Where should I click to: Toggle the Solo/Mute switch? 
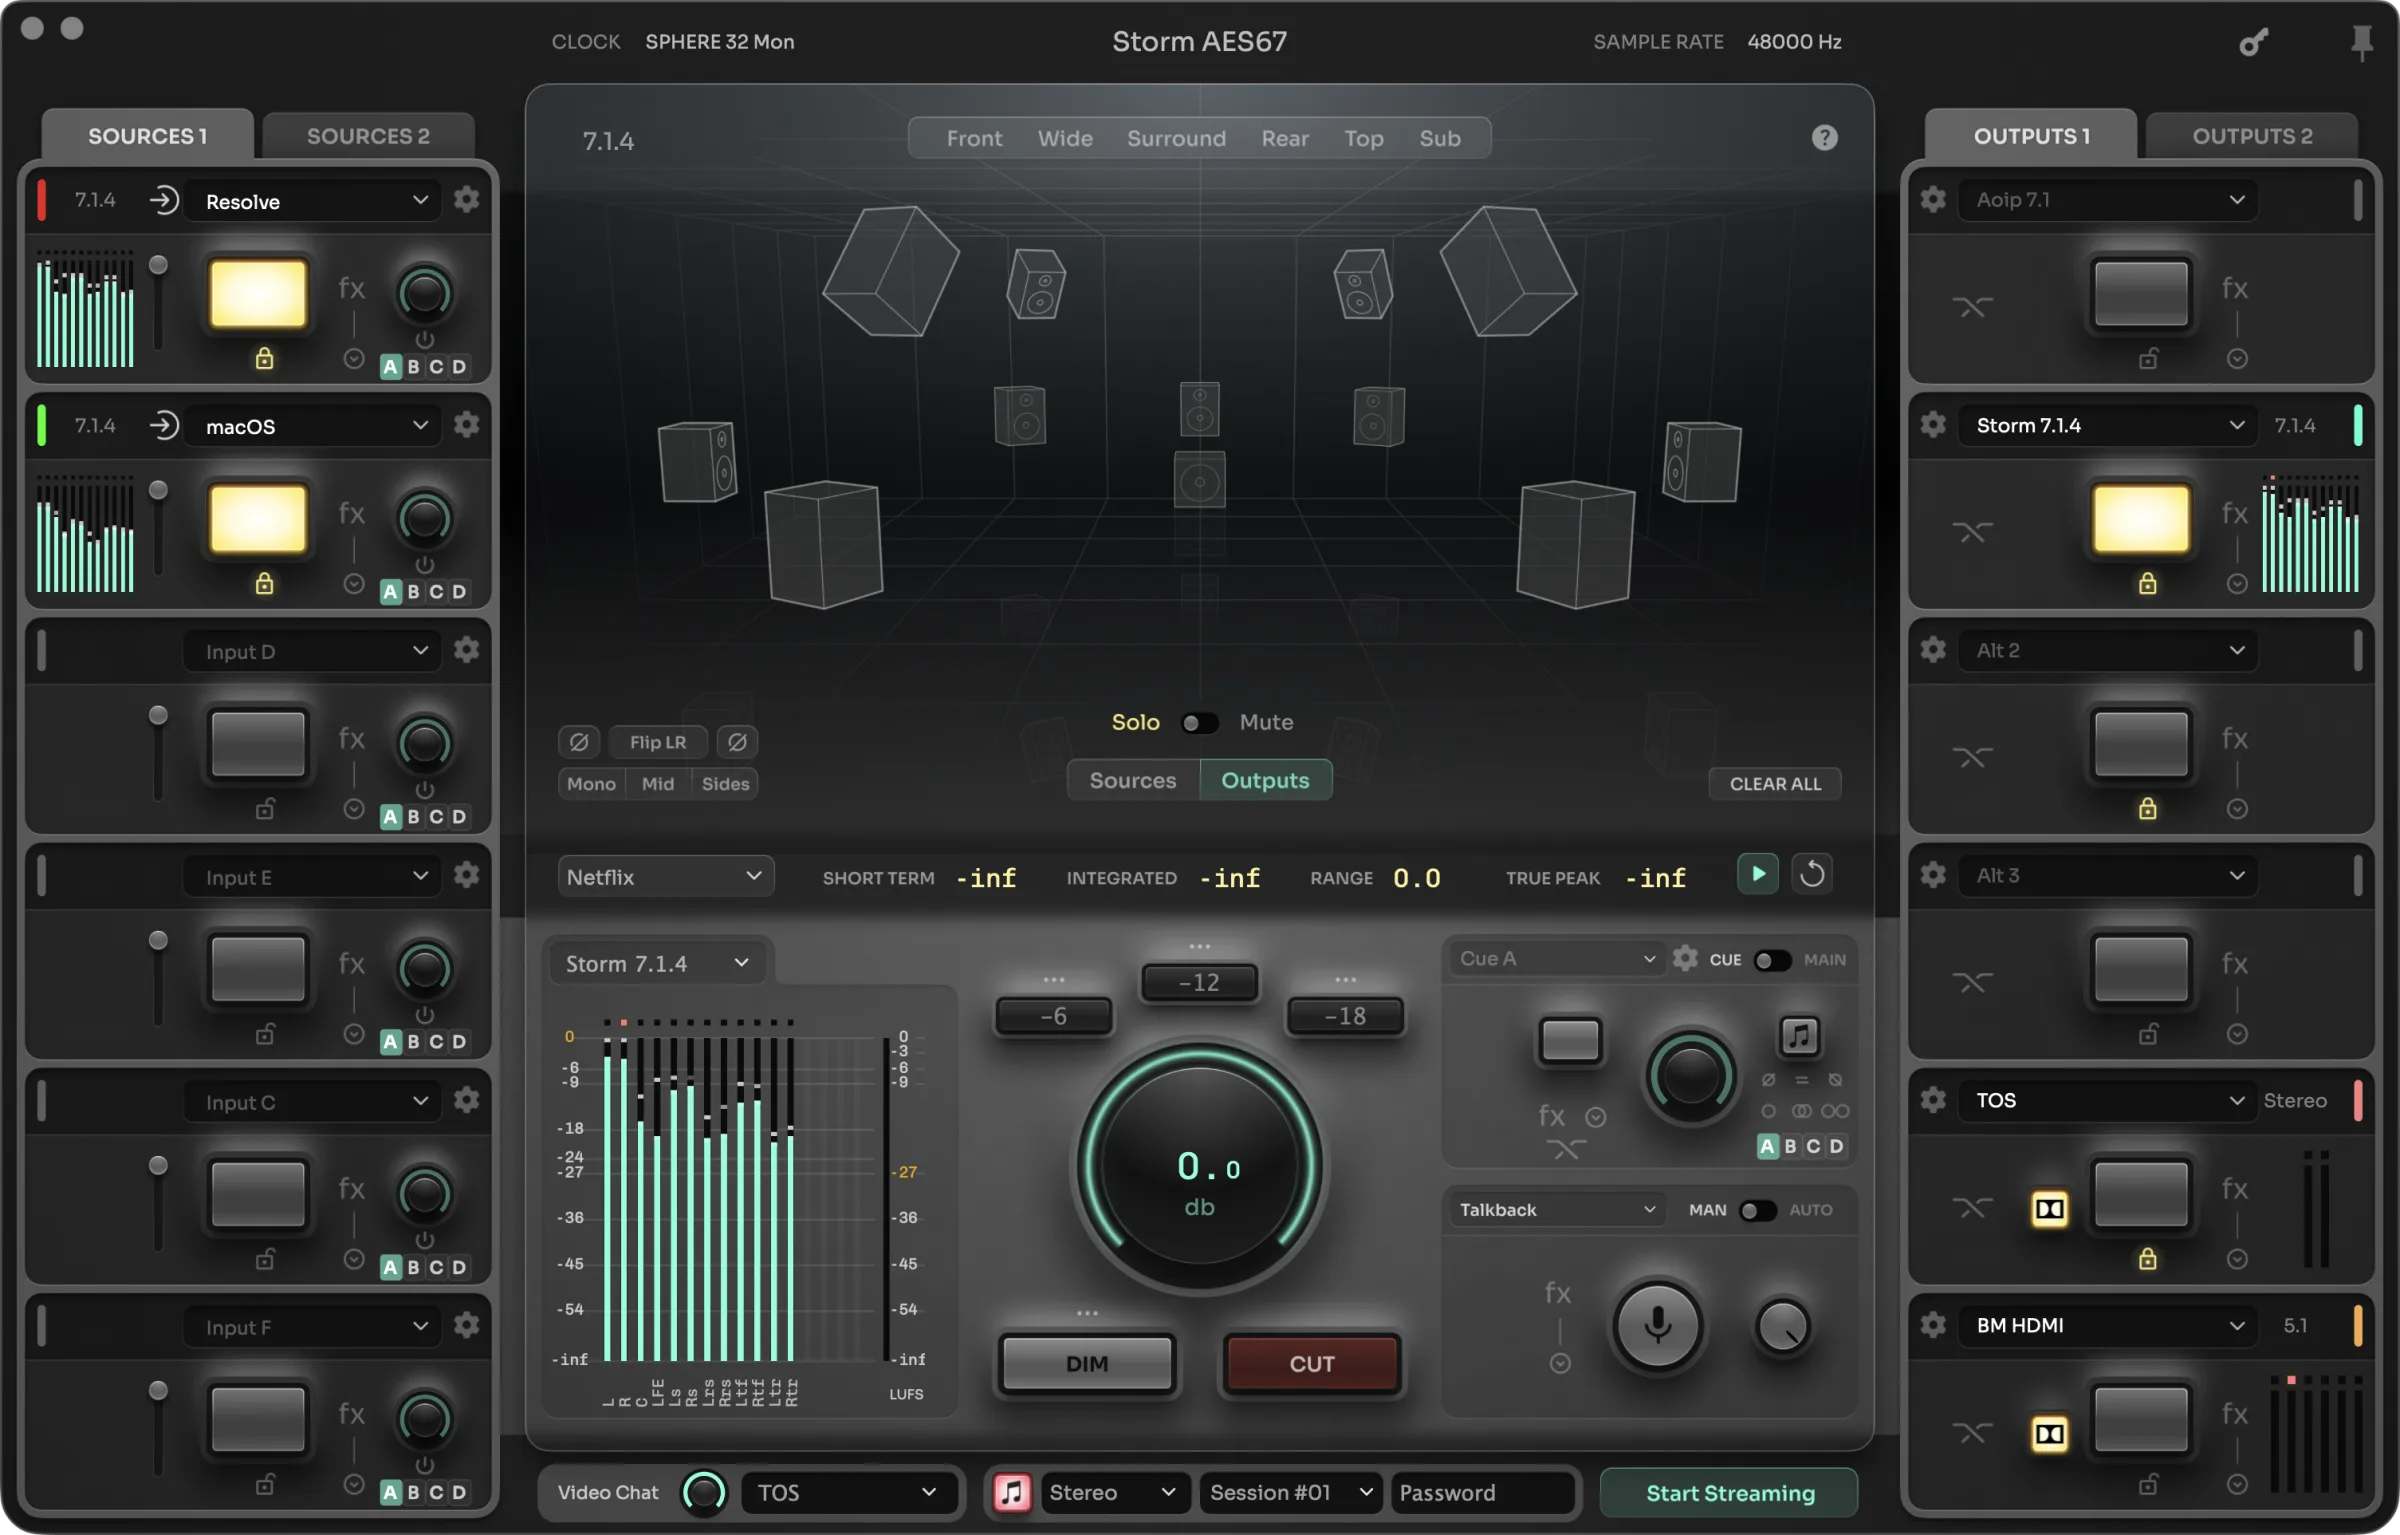click(1200, 723)
